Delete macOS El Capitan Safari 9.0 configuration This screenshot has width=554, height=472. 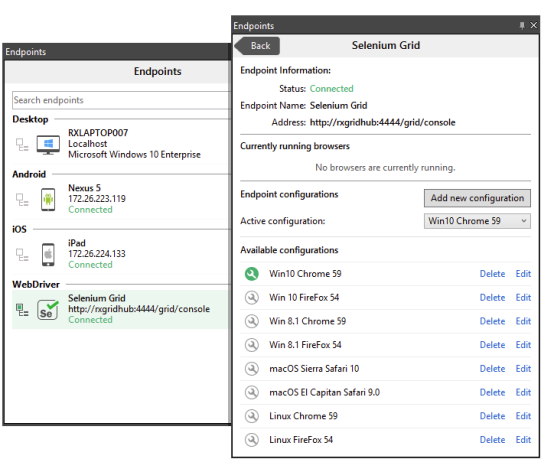pyautogui.click(x=492, y=392)
